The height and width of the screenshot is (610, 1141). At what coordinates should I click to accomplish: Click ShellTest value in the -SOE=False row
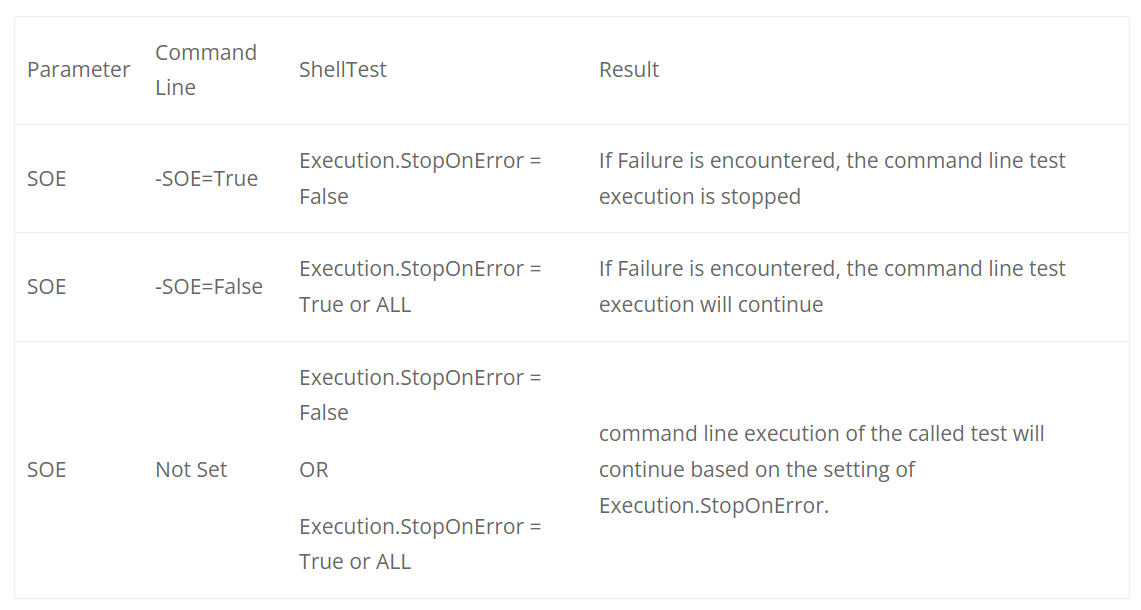pos(419,287)
